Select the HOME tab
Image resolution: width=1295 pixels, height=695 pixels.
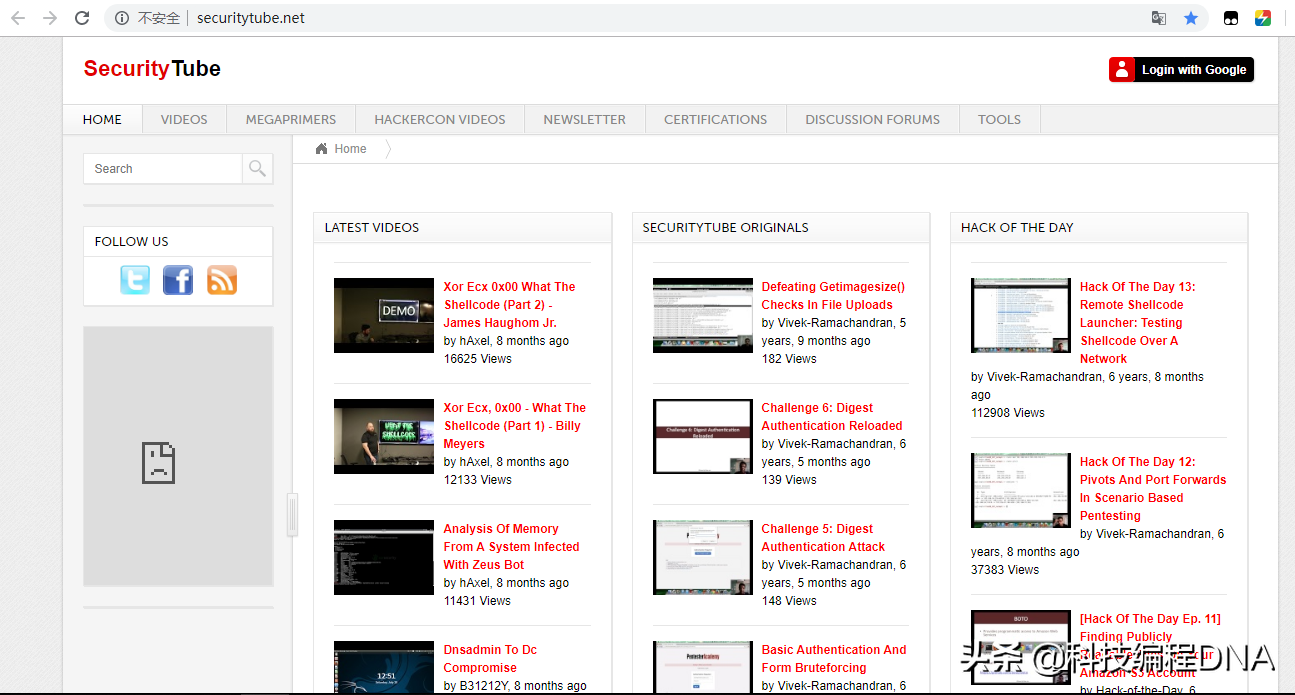tap(102, 120)
